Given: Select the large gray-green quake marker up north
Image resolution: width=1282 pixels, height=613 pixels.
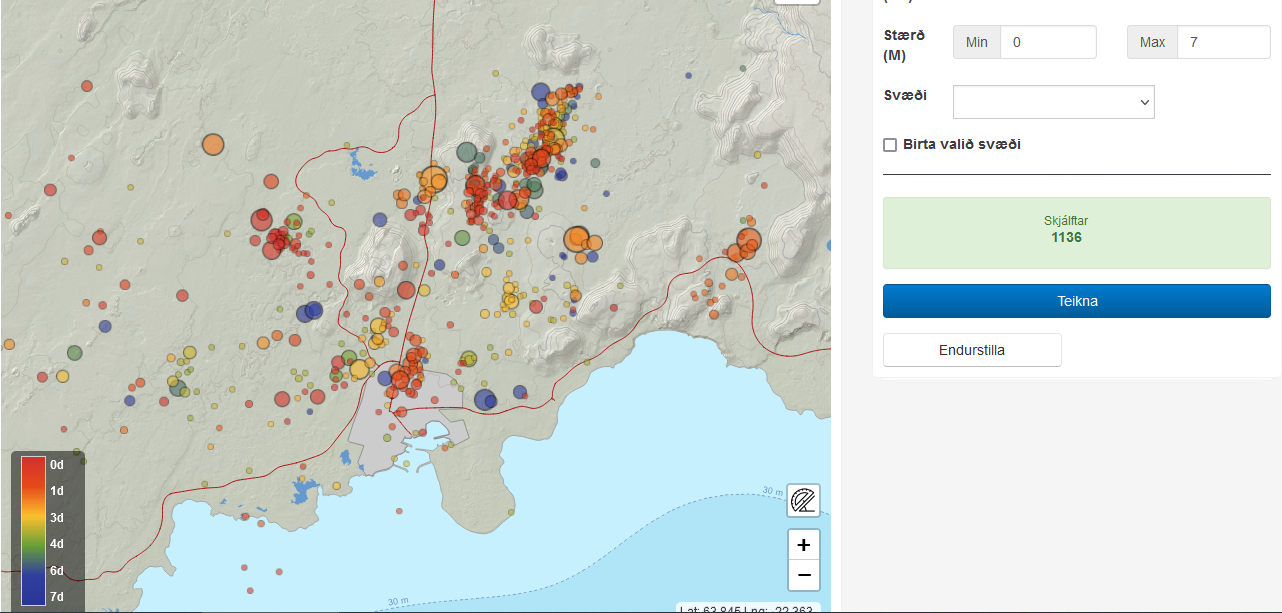Looking at the screenshot, I should click(x=466, y=153).
